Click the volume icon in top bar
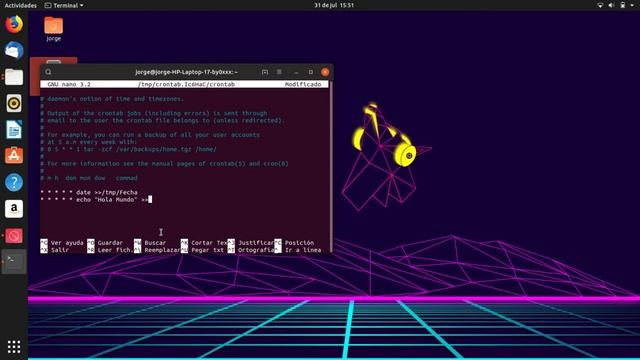The image size is (640, 360). pos(611,5)
